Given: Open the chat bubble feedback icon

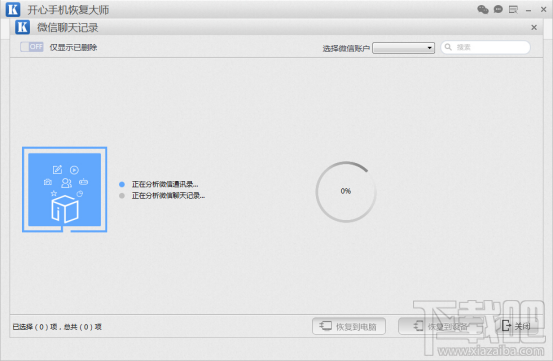Looking at the screenshot, I should point(498,10).
